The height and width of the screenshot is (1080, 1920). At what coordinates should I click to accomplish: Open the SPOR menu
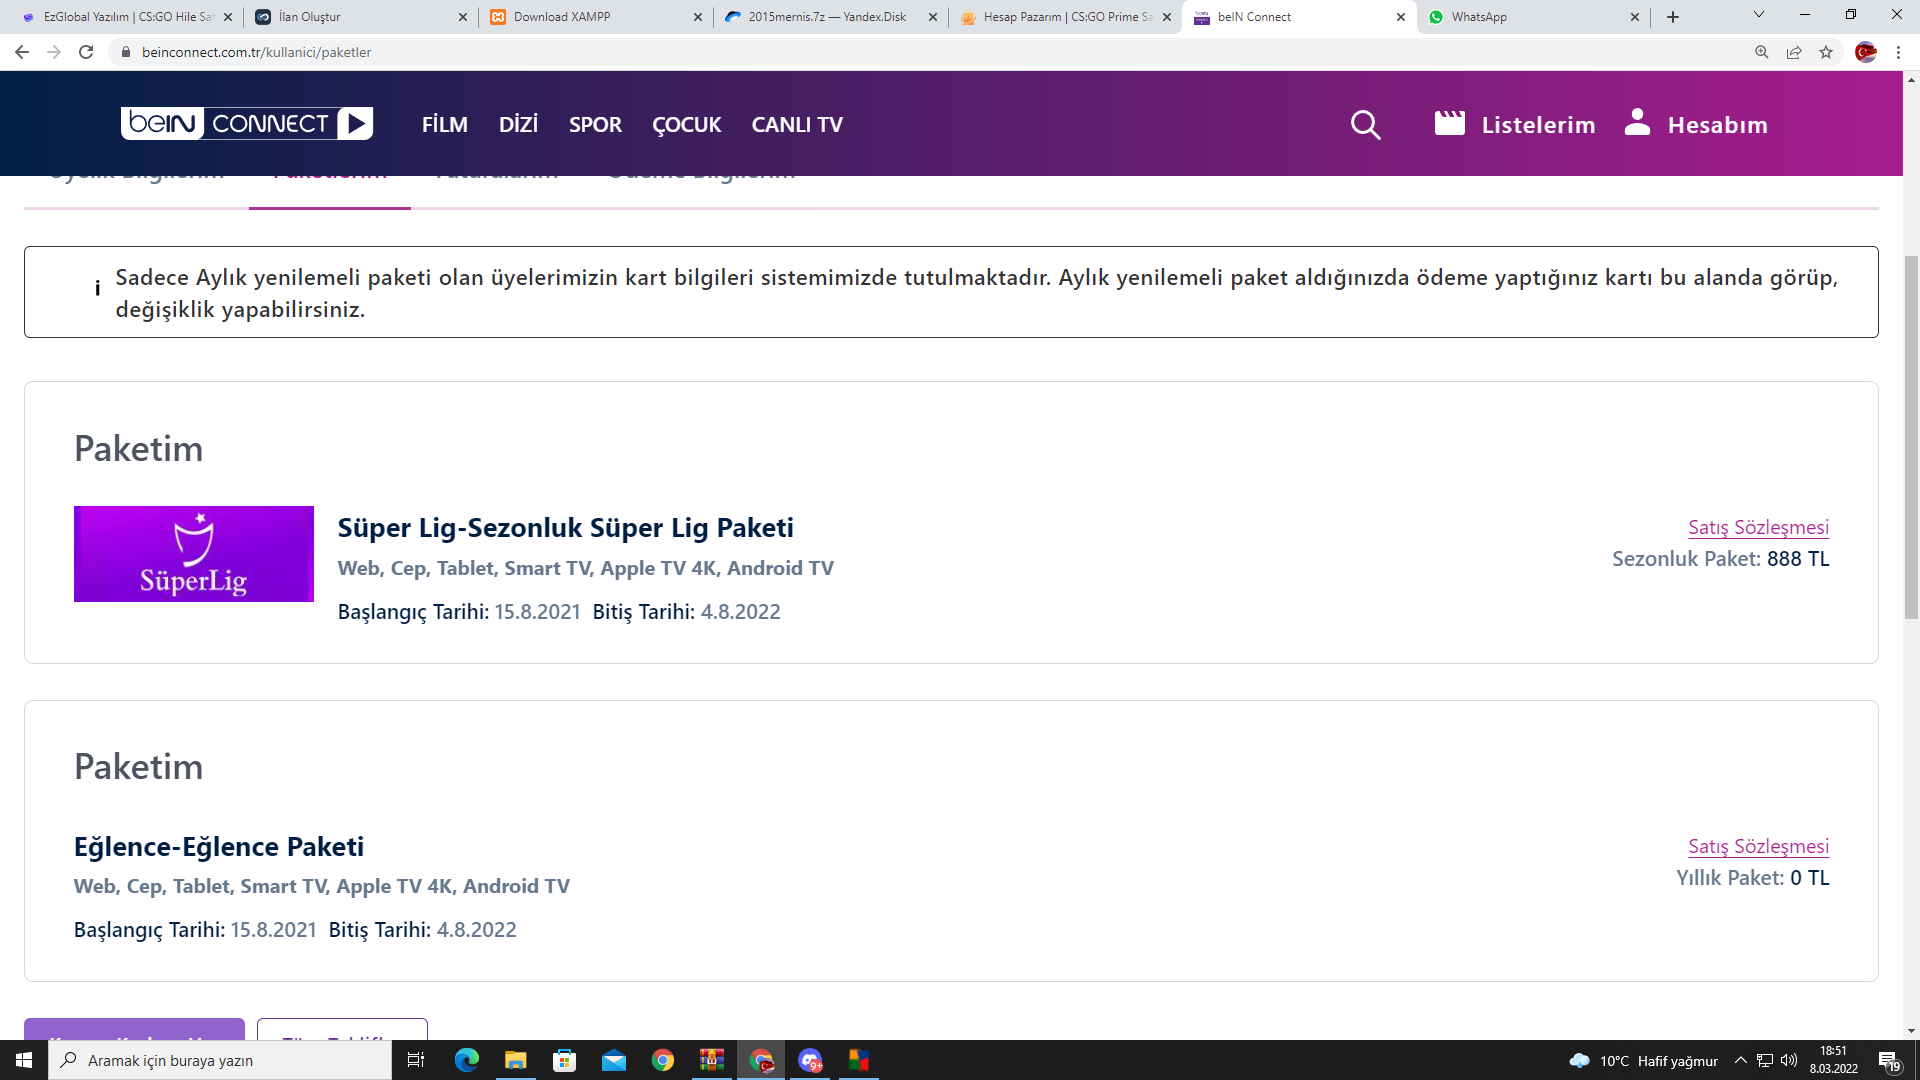pos(595,124)
